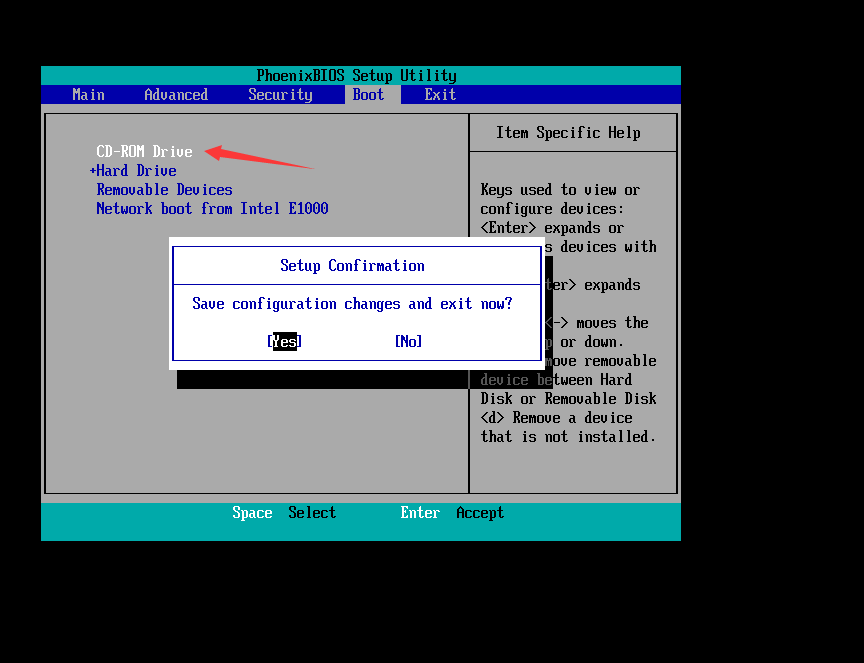864x663 pixels.
Task: Select Network boot from Intel E1000
Action: point(212,209)
